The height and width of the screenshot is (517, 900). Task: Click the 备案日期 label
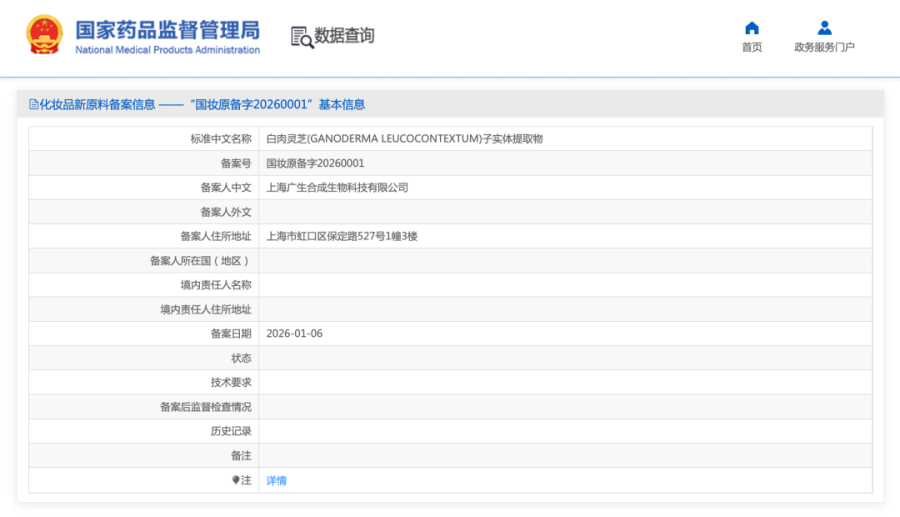[x=231, y=334]
